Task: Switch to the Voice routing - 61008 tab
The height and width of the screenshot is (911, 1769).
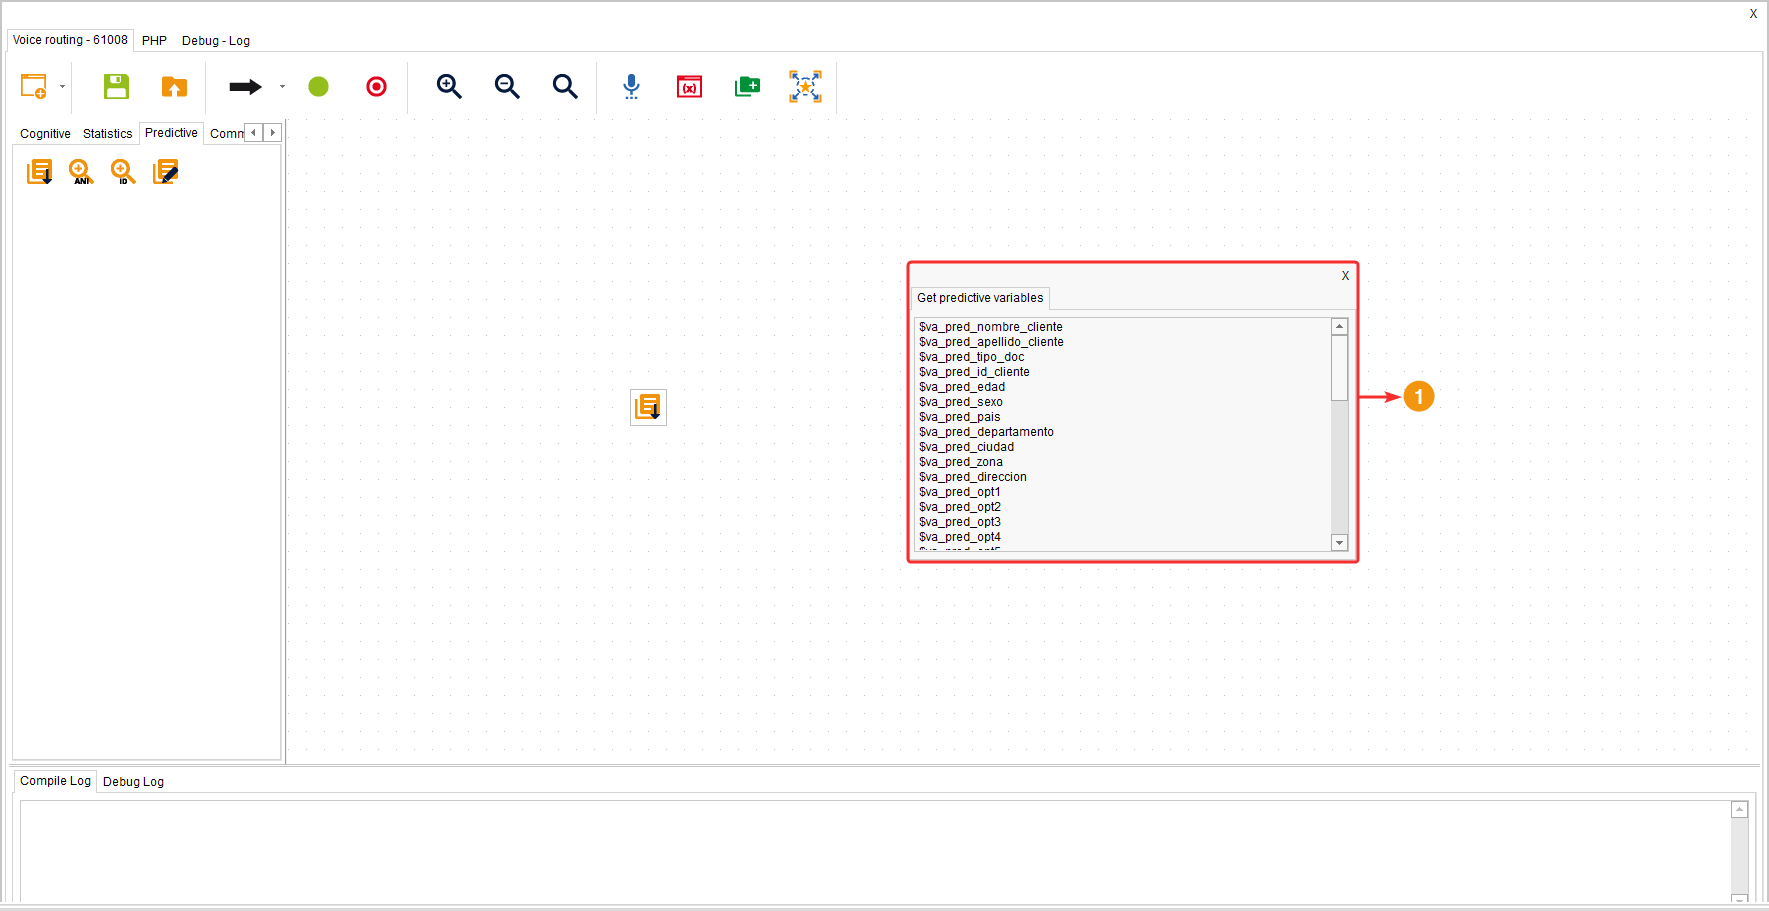Action: 70,40
